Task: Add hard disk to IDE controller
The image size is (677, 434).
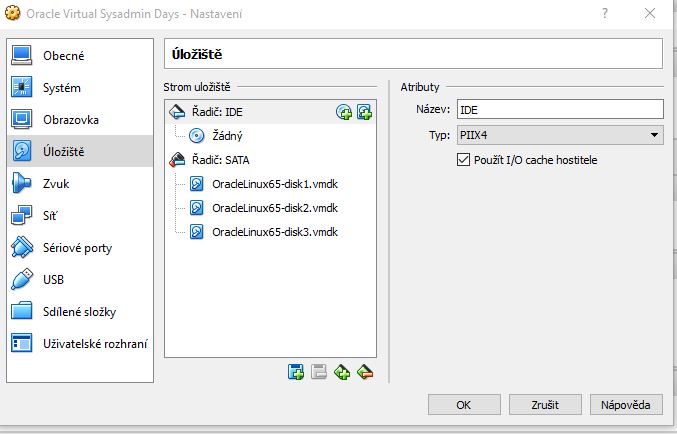Action: [364, 112]
